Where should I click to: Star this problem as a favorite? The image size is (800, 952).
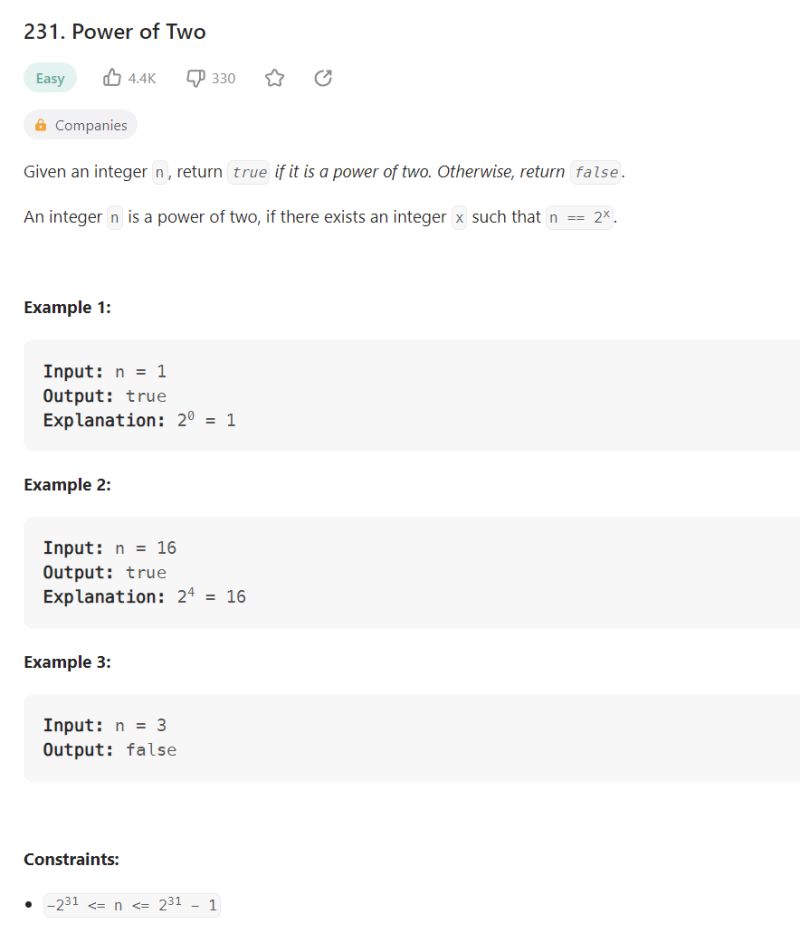click(274, 78)
